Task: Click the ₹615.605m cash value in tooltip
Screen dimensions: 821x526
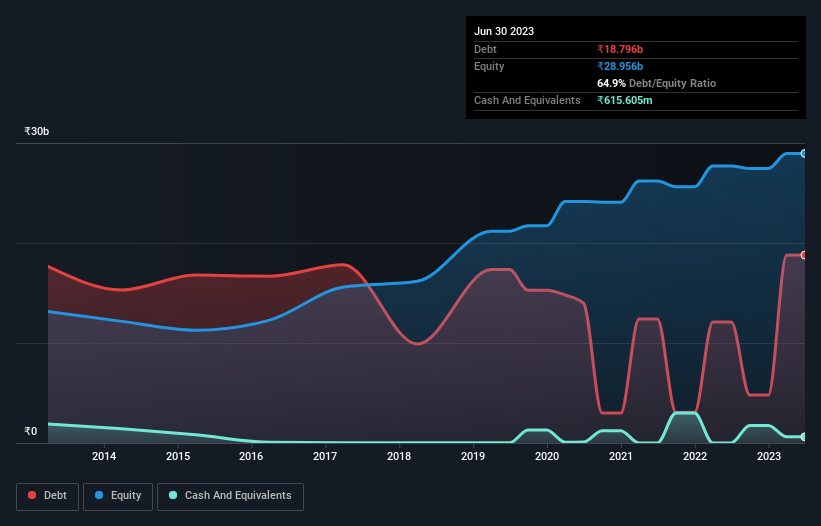Action: click(x=625, y=100)
